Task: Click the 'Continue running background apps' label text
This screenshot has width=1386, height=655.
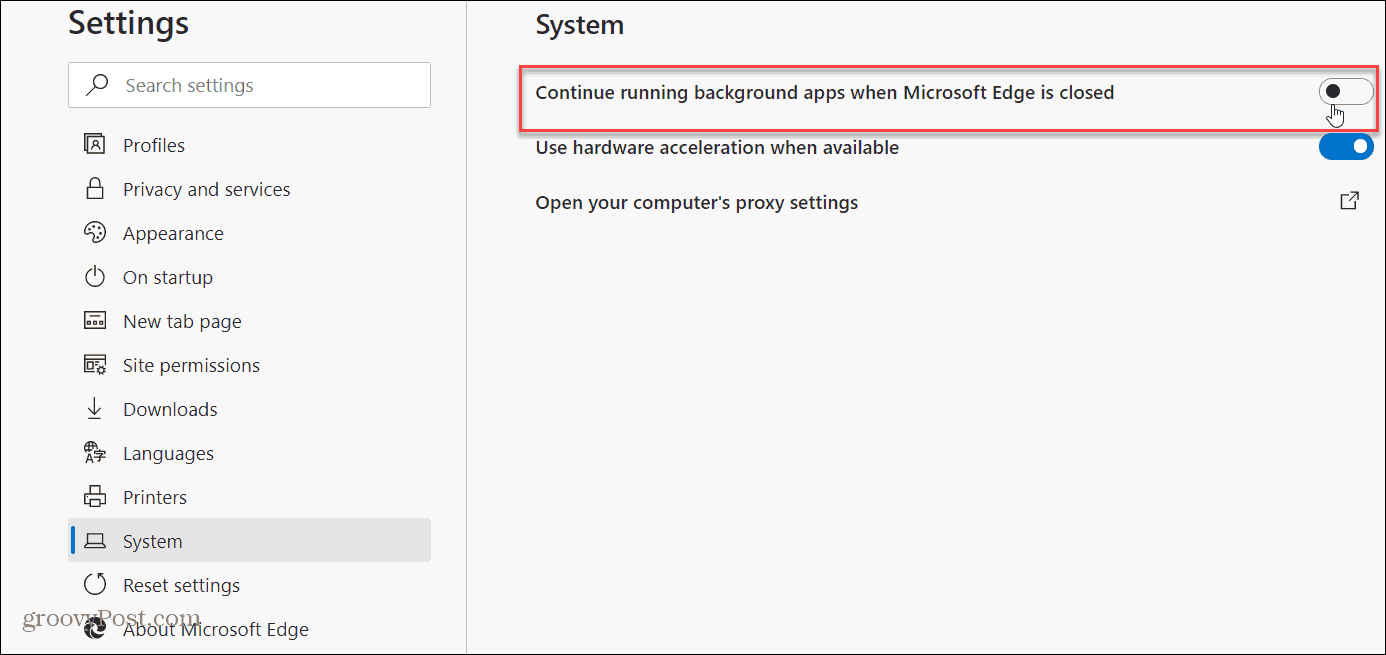Action: click(x=825, y=92)
